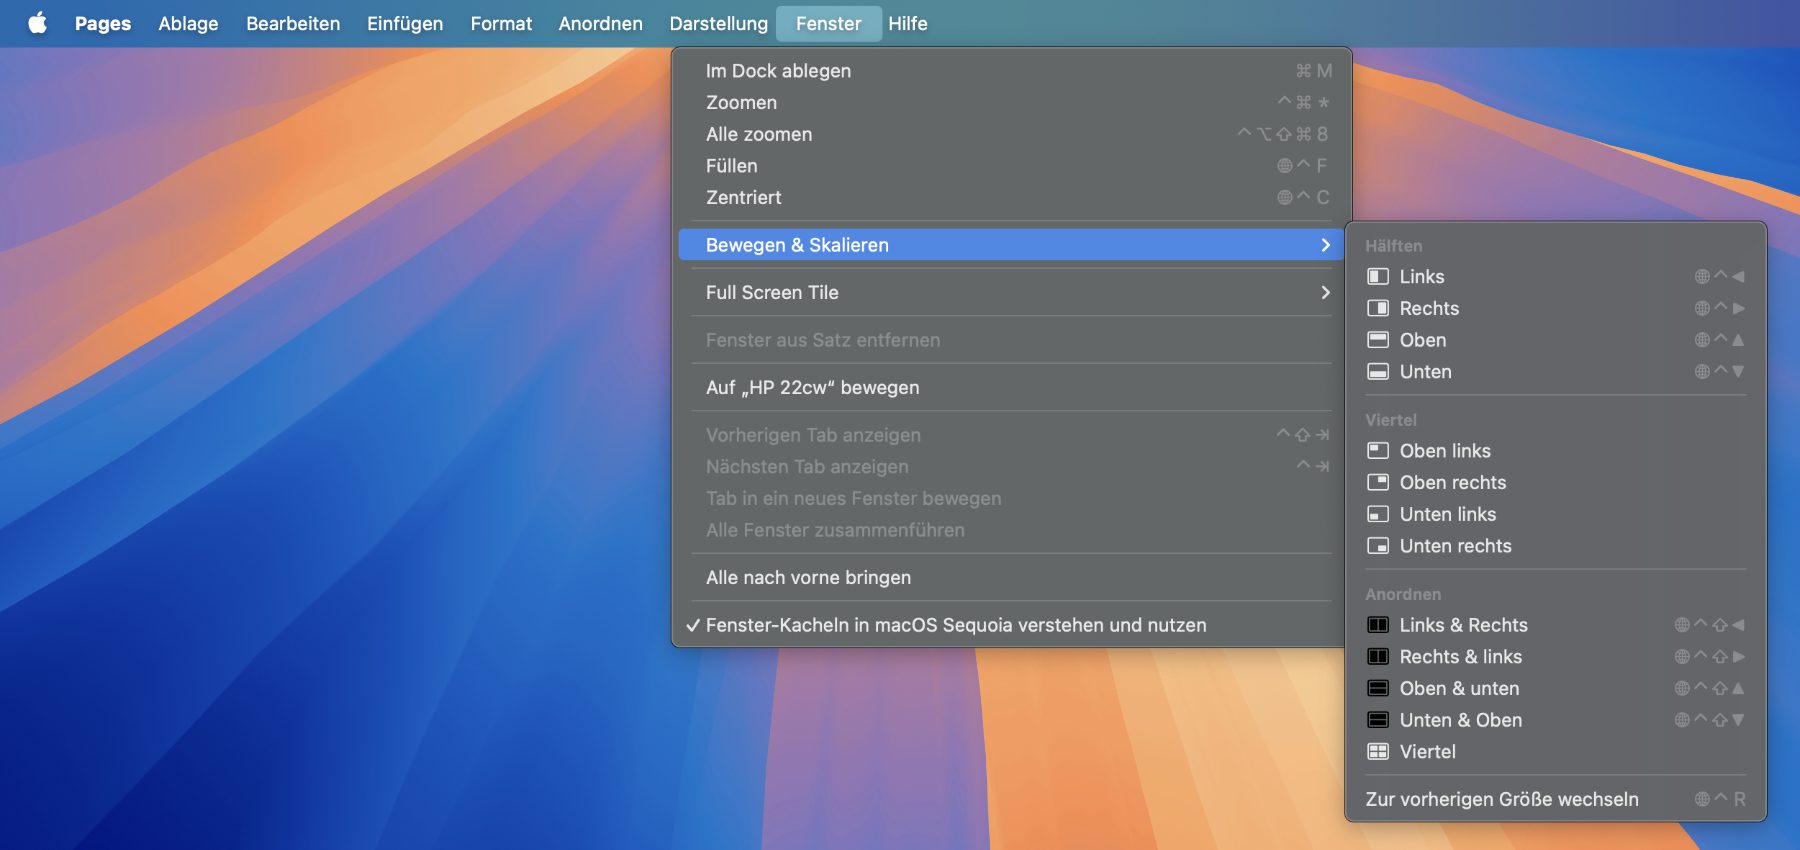Select the checked Fenster-Kacheln document window

pos(955,625)
